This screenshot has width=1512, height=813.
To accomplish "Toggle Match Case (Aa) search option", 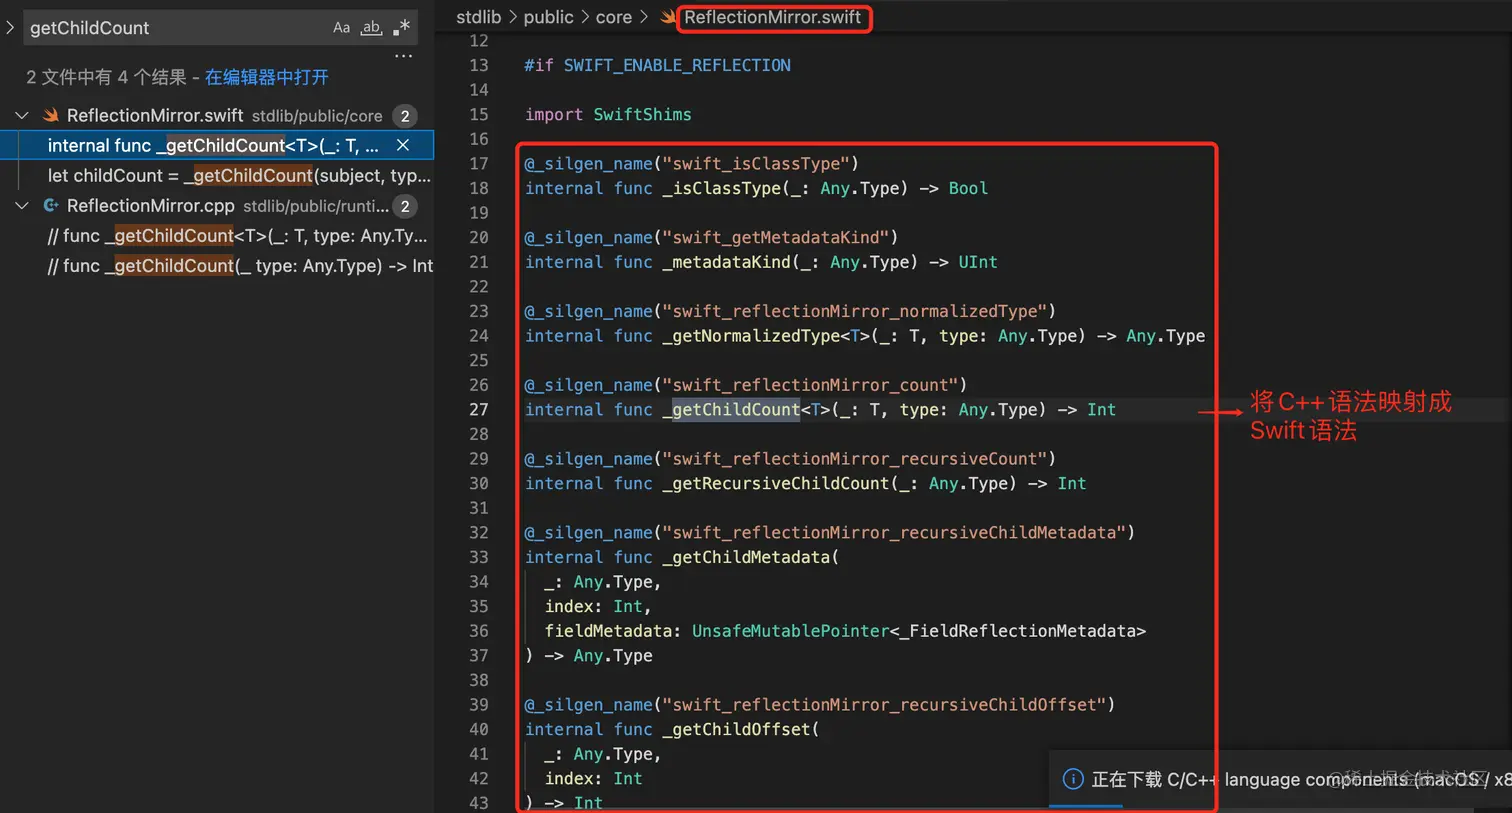I will point(342,28).
